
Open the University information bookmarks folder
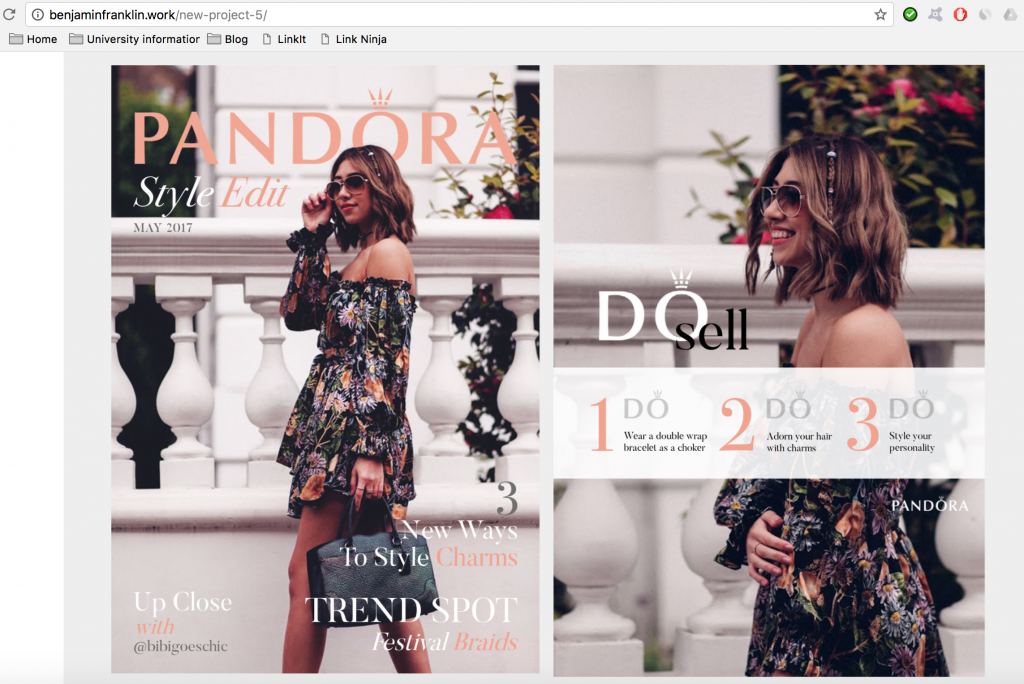click(135, 39)
